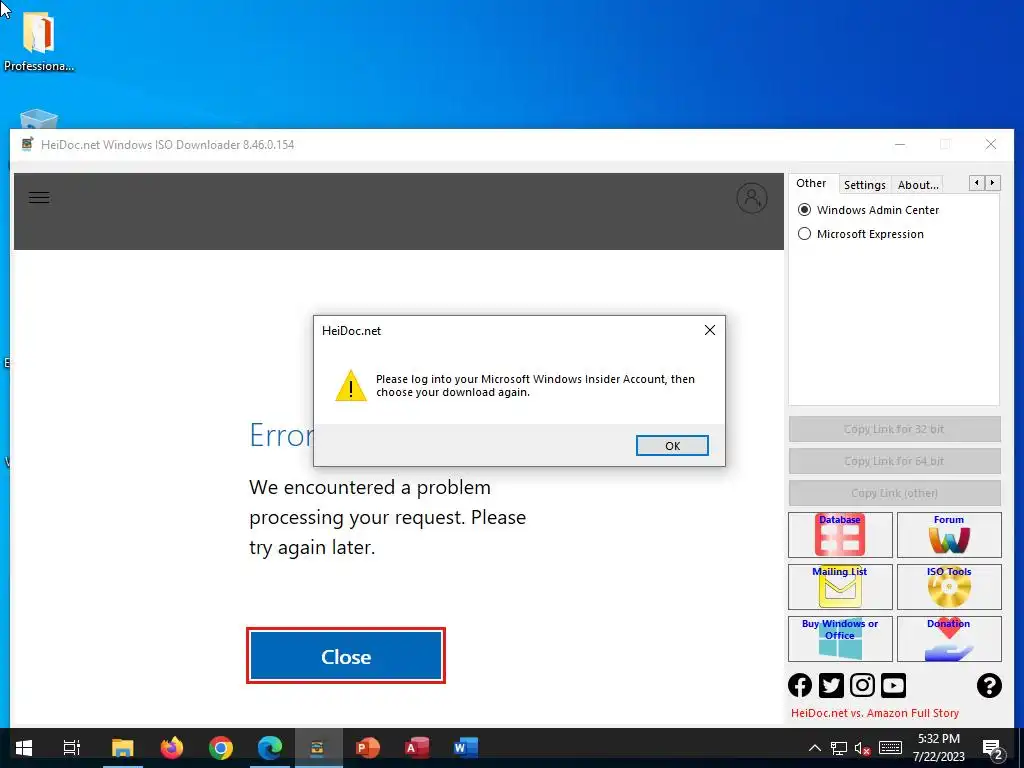This screenshot has width=1024, height=768.
Task: Open the Donation tile
Action: (949, 639)
